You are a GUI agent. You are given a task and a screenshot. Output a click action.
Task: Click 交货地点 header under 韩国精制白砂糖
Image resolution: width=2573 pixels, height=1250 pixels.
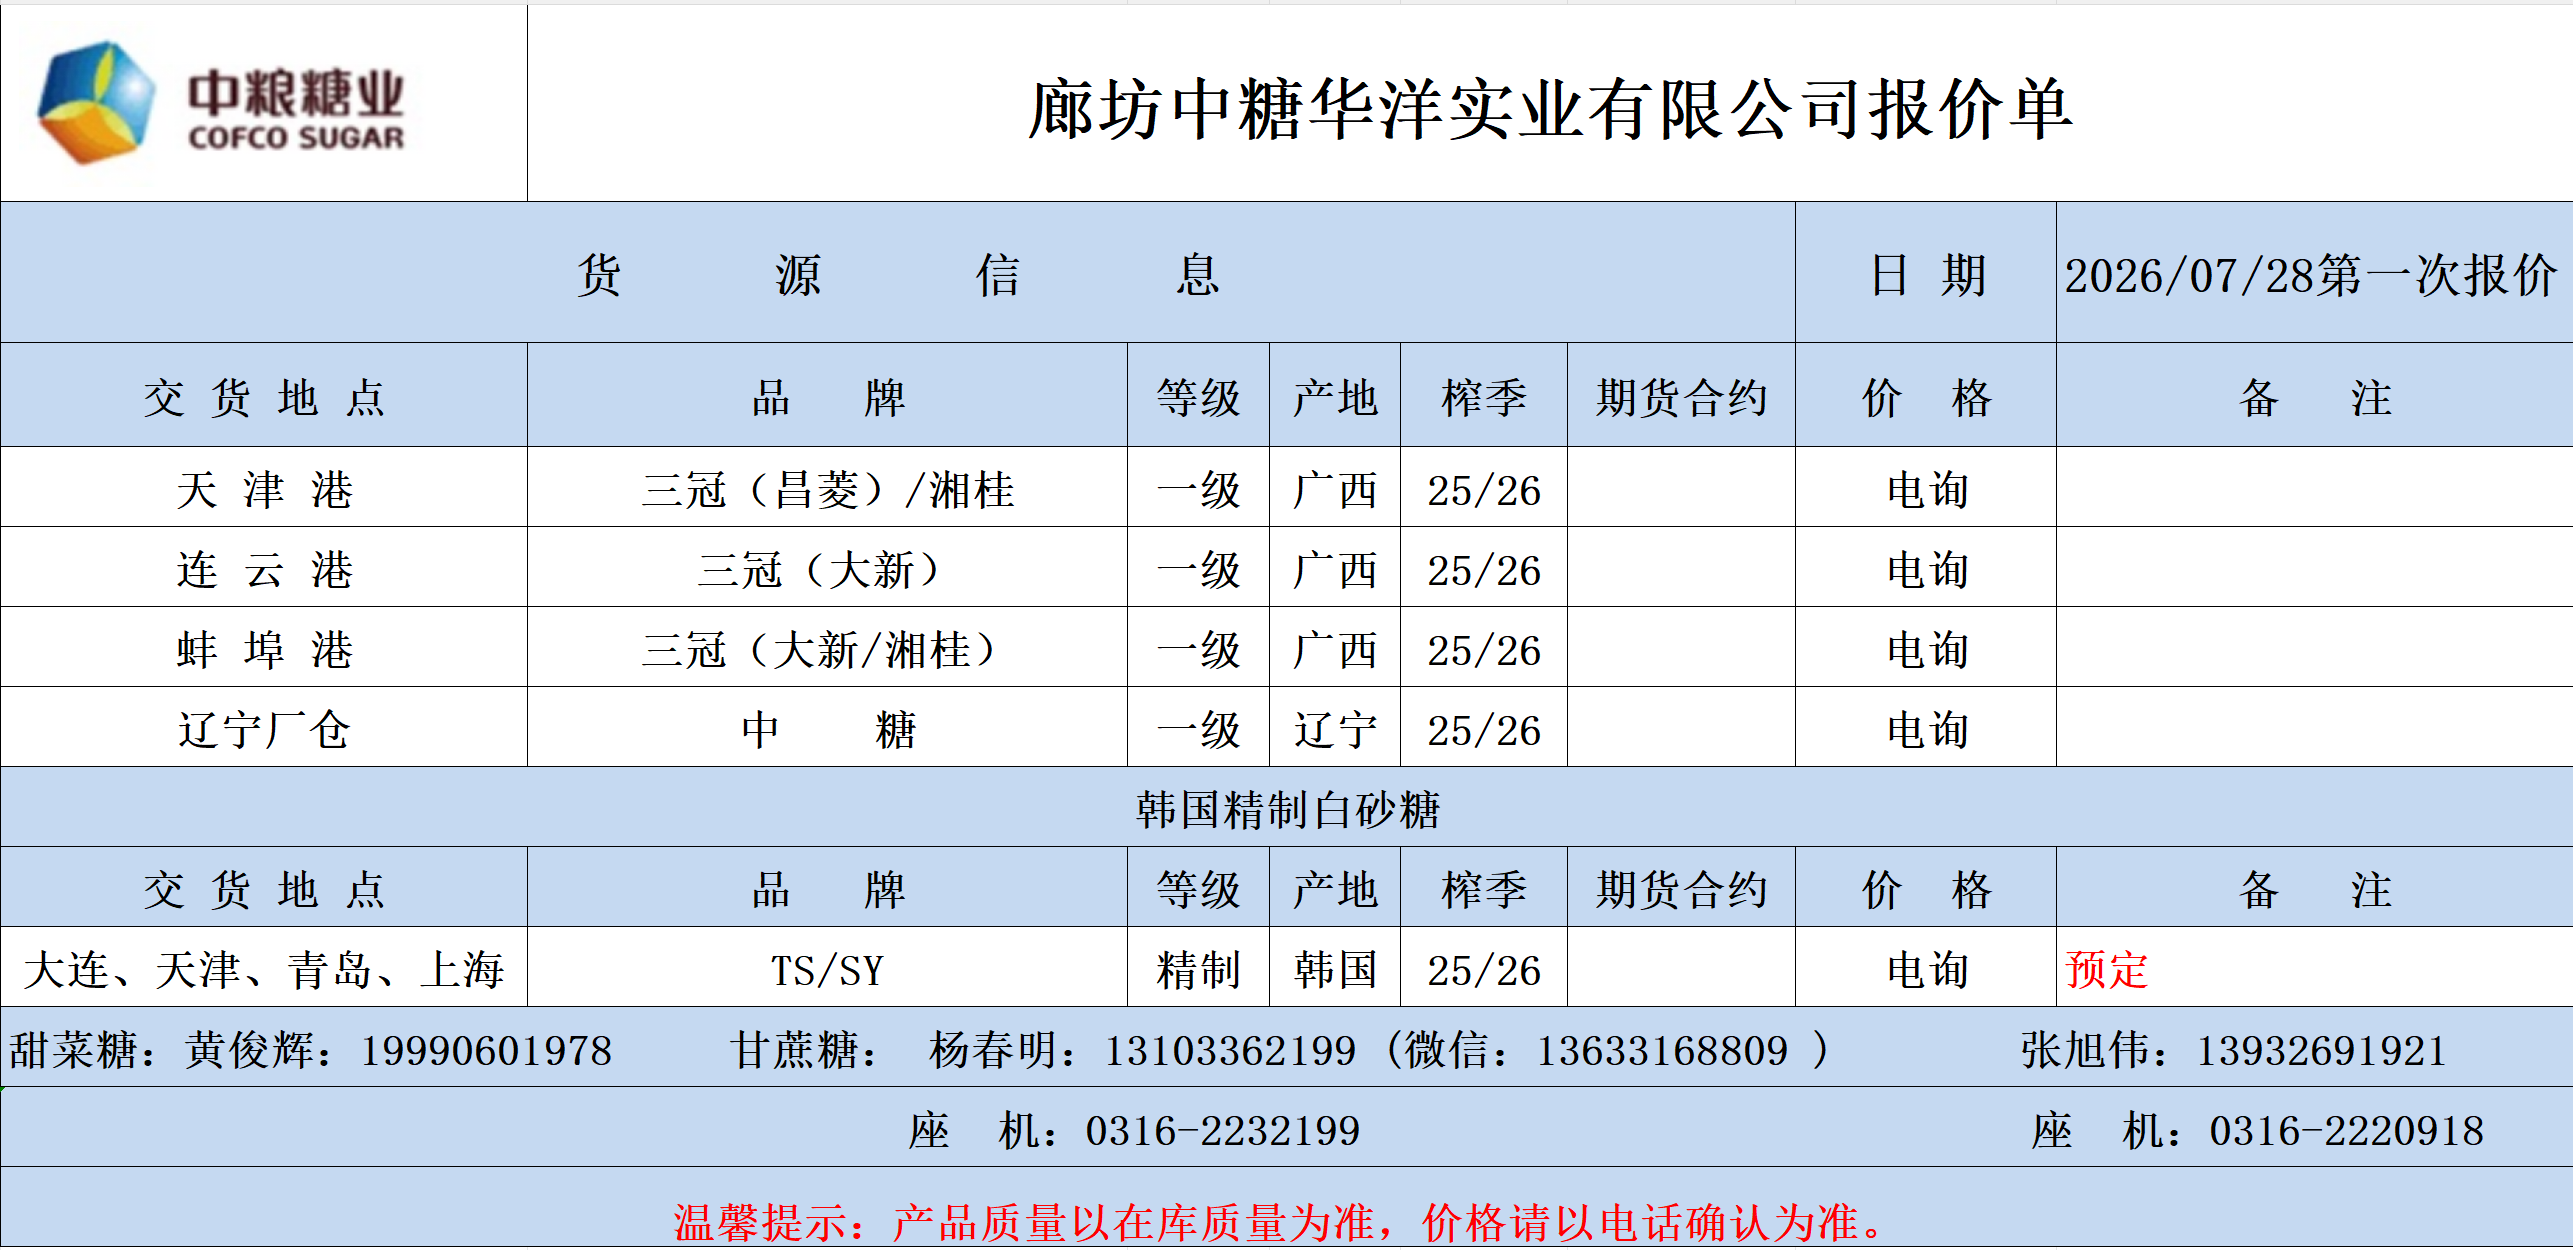click(x=264, y=888)
